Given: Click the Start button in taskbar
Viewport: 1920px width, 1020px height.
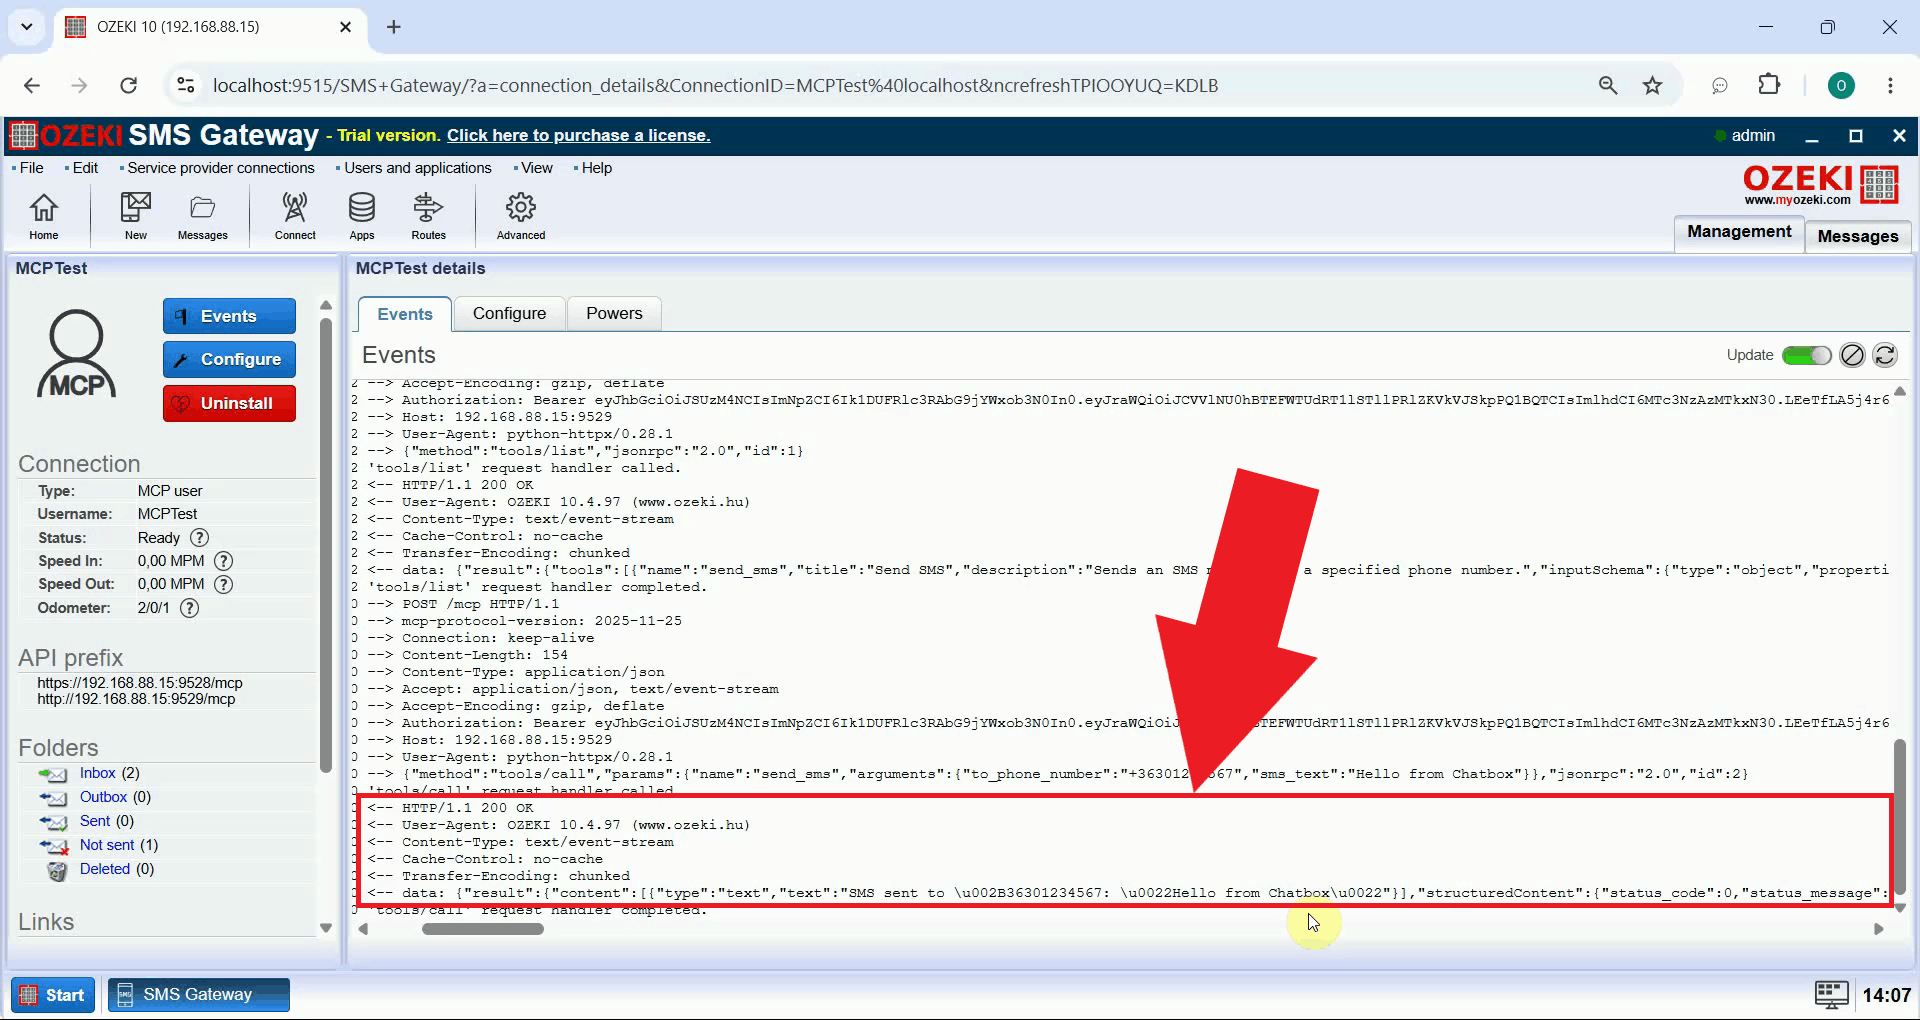Looking at the screenshot, I should [53, 995].
